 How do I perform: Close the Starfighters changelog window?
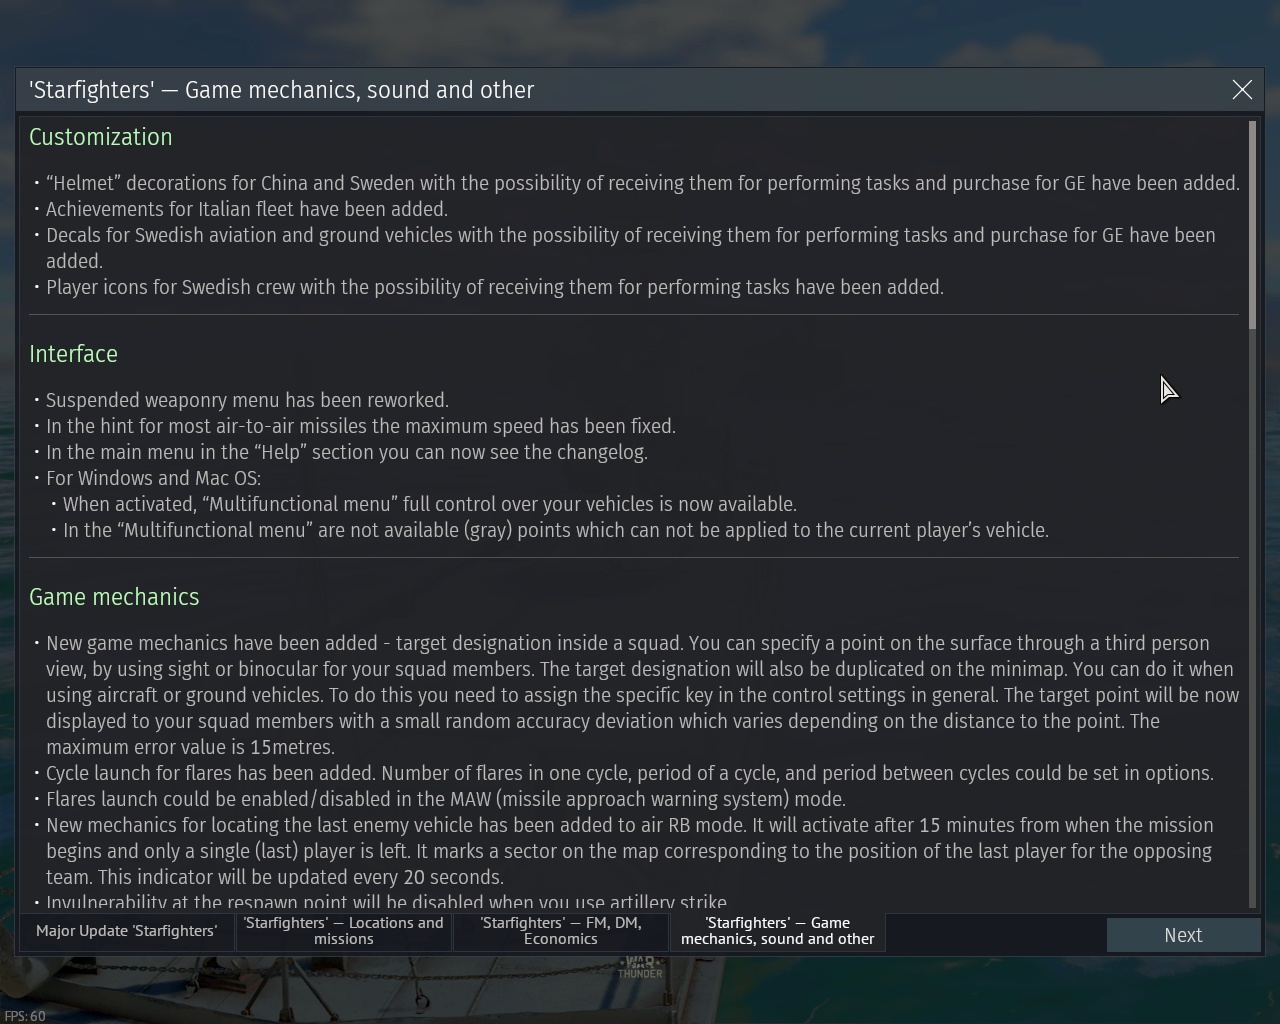point(1242,90)
